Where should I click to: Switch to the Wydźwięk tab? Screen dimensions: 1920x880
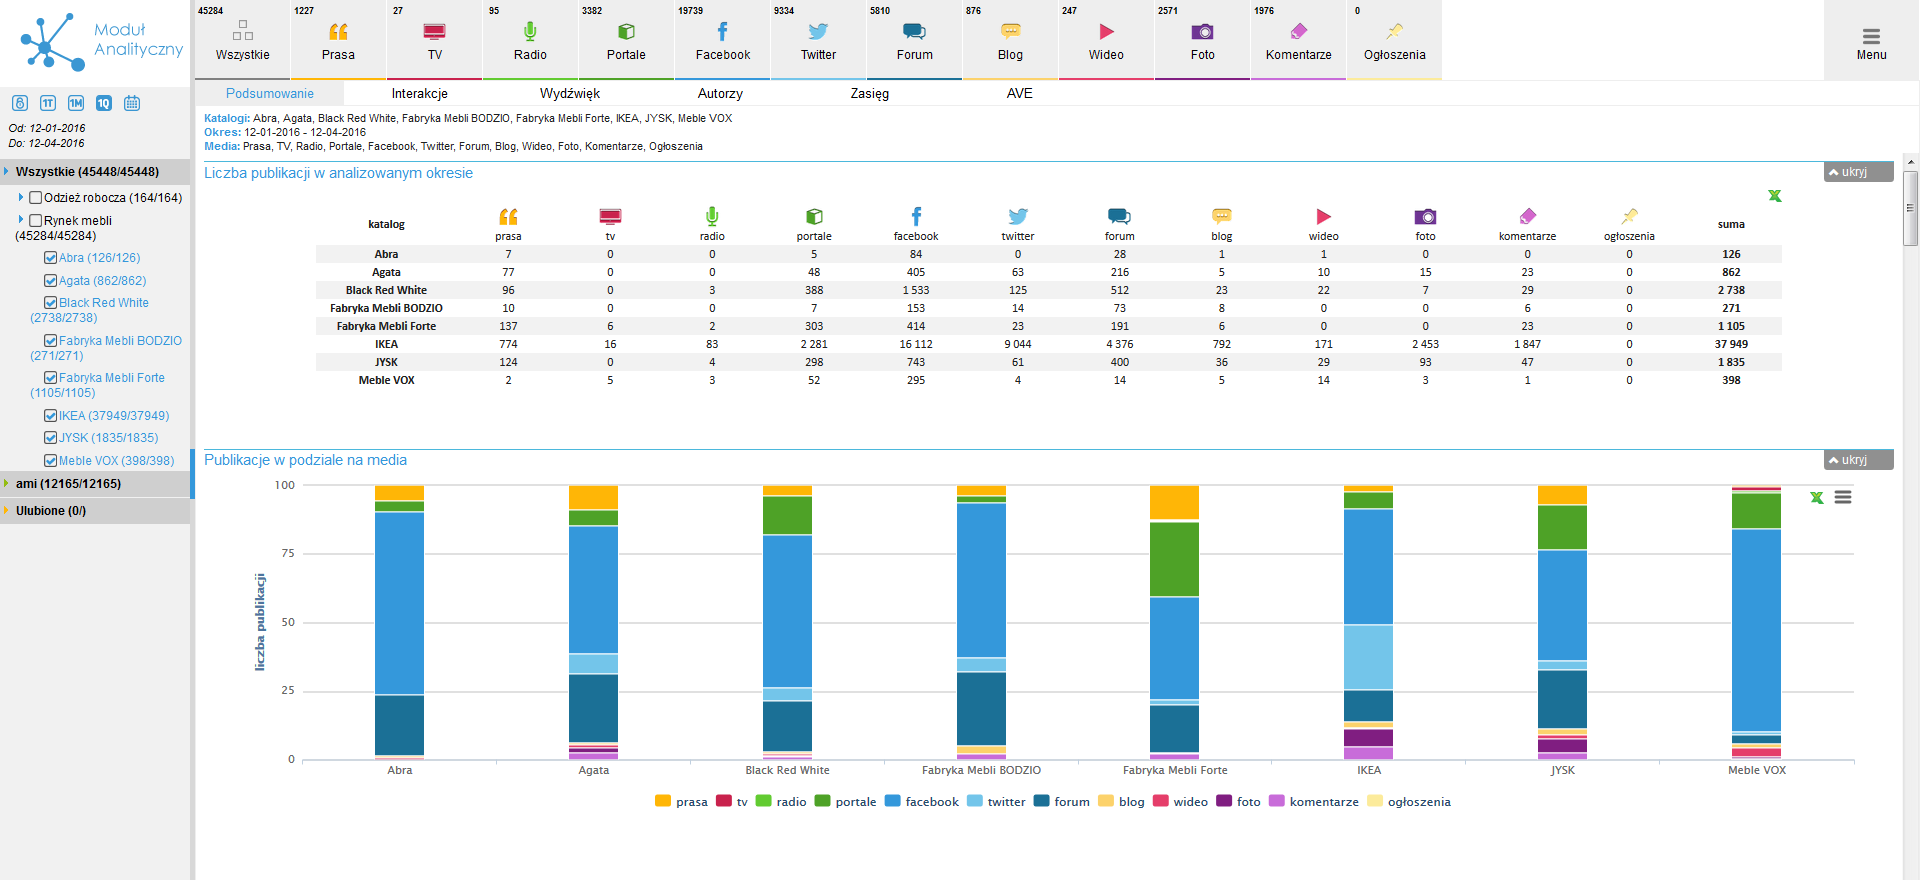570,94
